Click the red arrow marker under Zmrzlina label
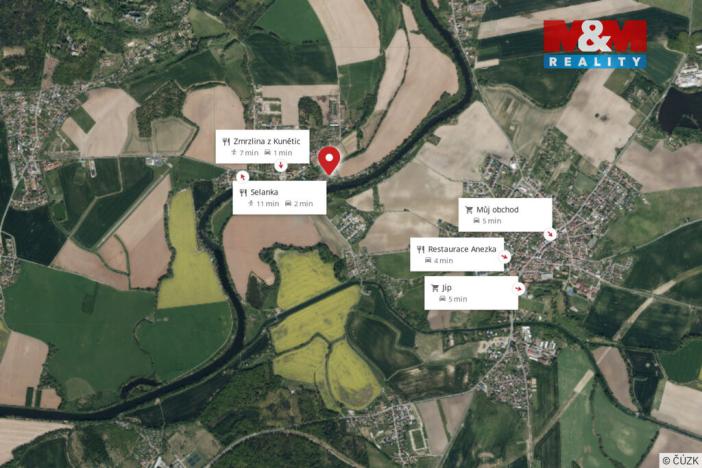Screen dimensions: 702x468 pyautogui.click(x=281, y=166)
